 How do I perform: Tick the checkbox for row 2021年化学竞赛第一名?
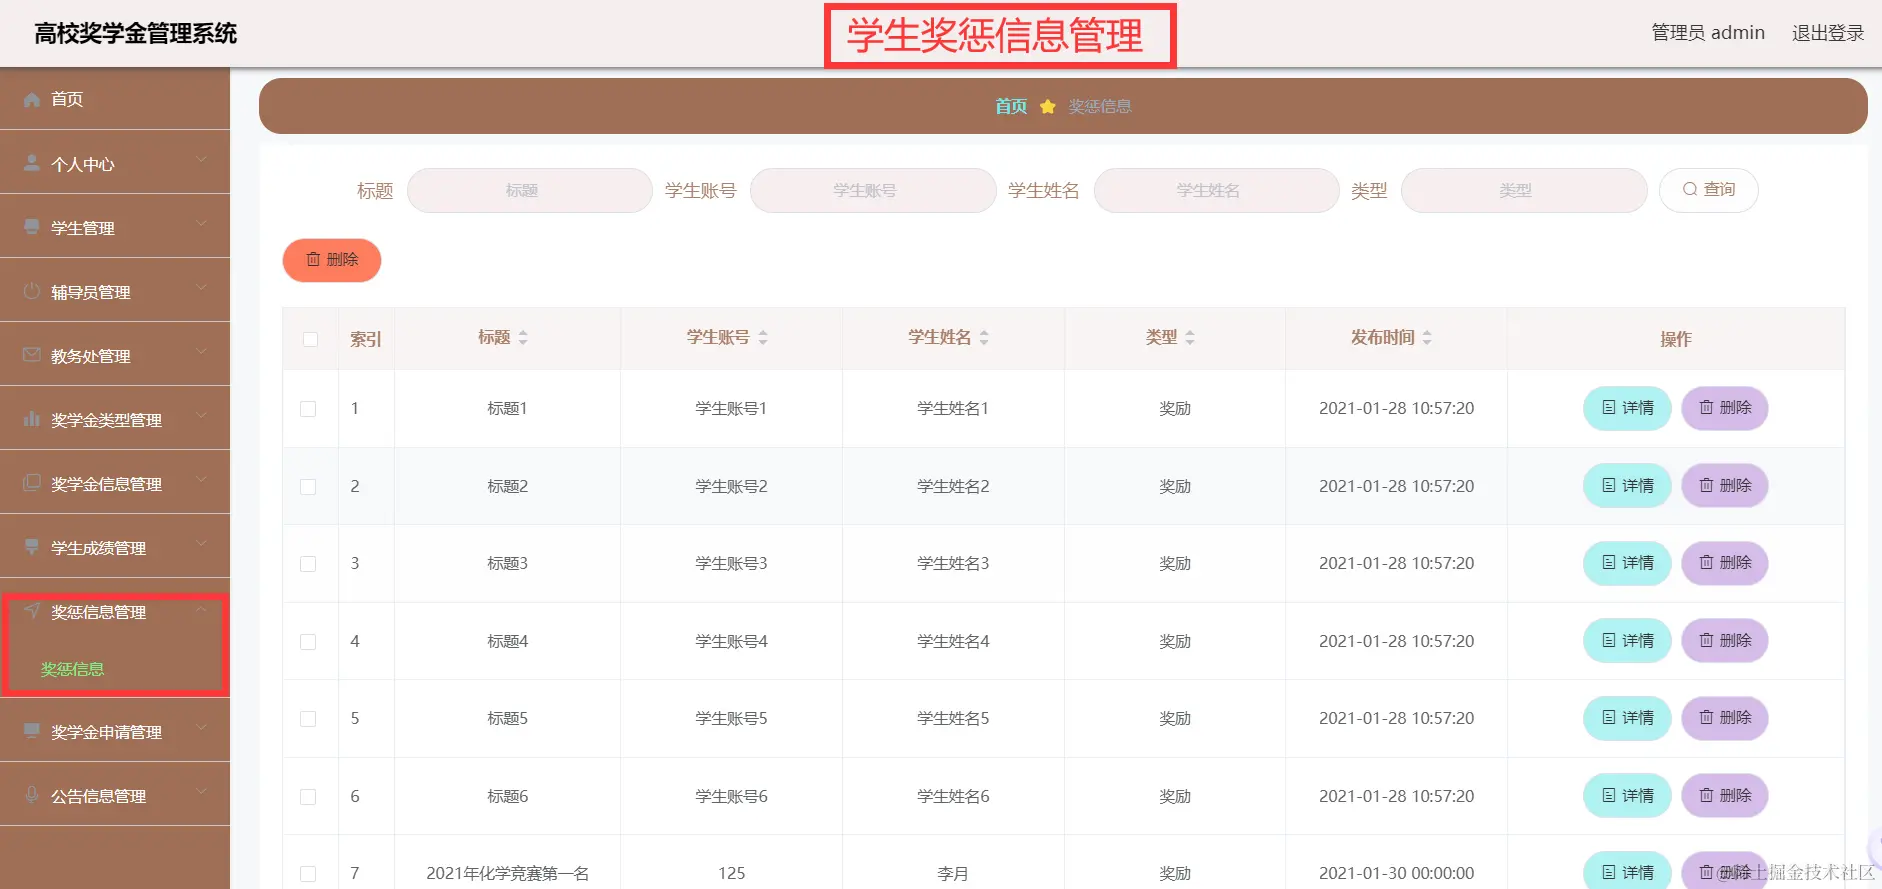point(308,874)
